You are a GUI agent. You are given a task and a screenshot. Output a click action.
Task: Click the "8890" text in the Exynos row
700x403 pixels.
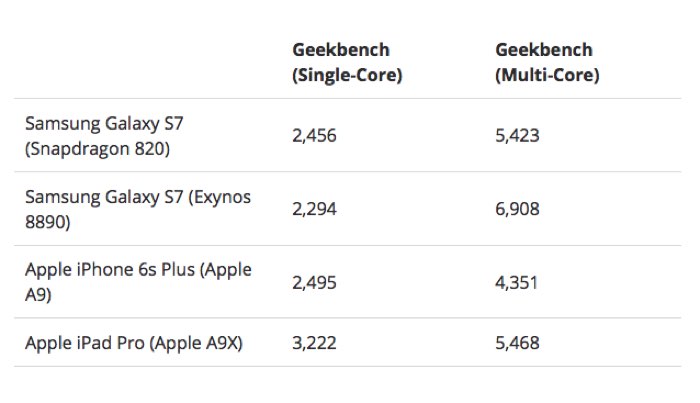[47, 222]
